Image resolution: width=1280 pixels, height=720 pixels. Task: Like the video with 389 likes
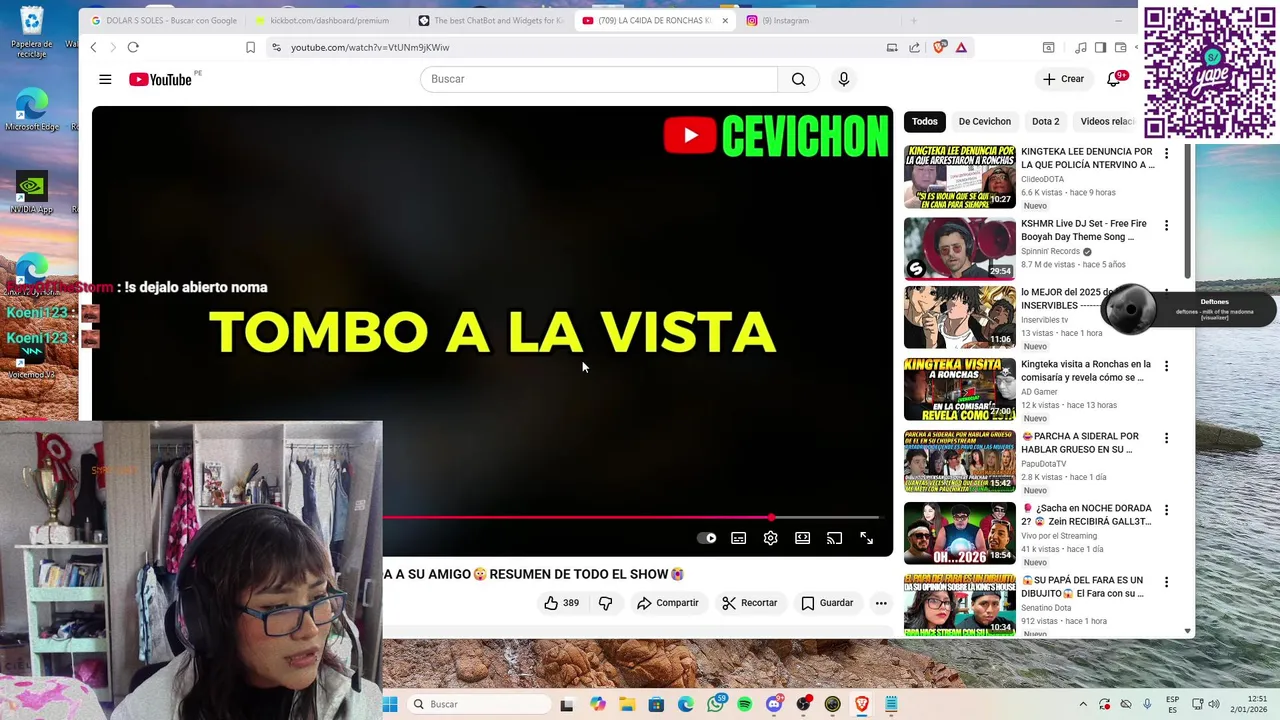(x=561, y=603)
